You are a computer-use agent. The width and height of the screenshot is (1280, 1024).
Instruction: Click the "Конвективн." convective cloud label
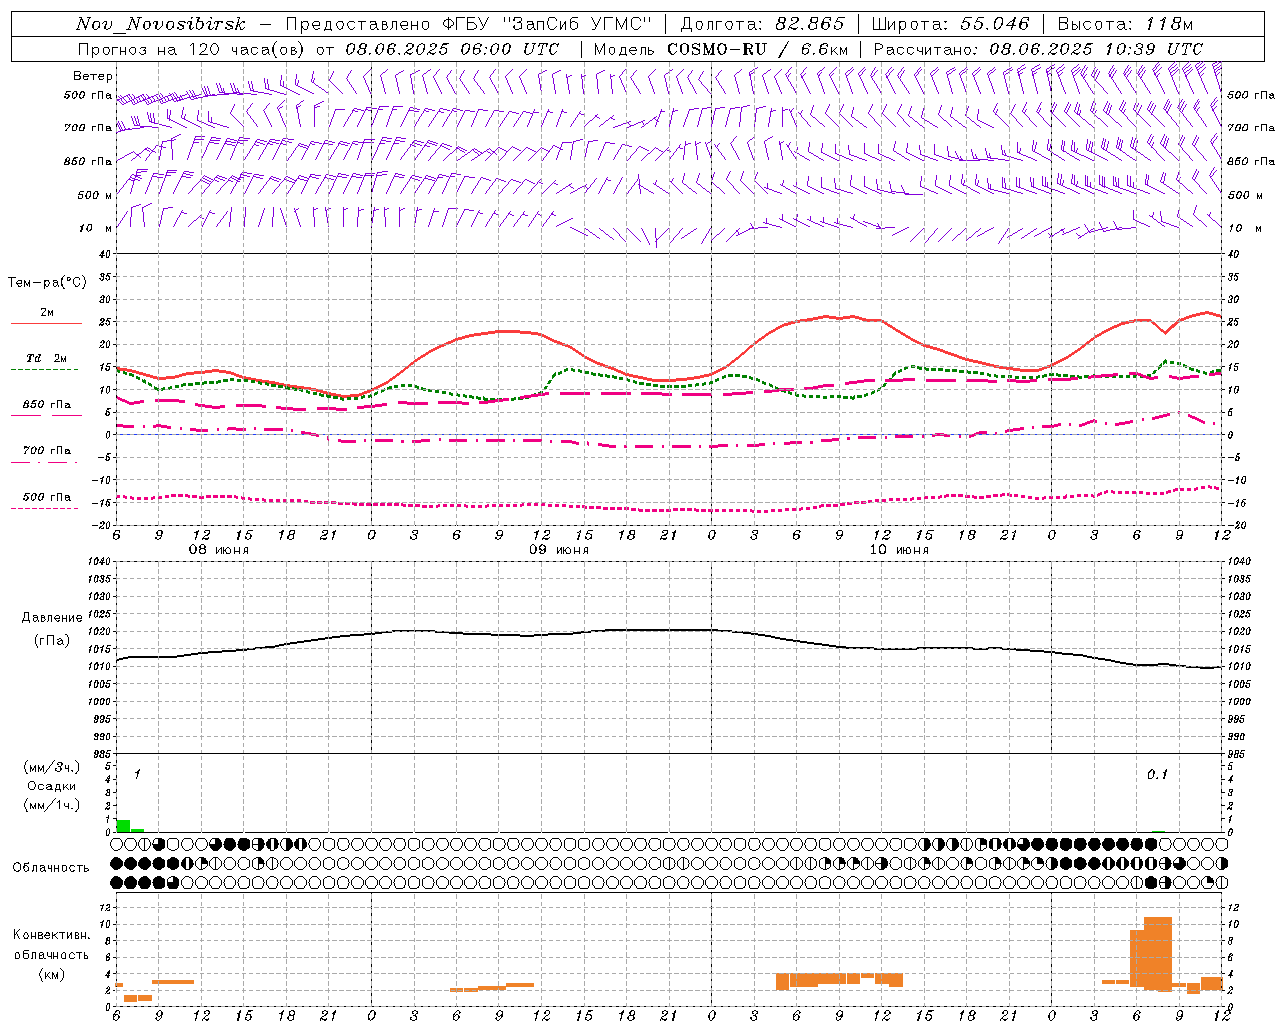[x=51, y=934]
